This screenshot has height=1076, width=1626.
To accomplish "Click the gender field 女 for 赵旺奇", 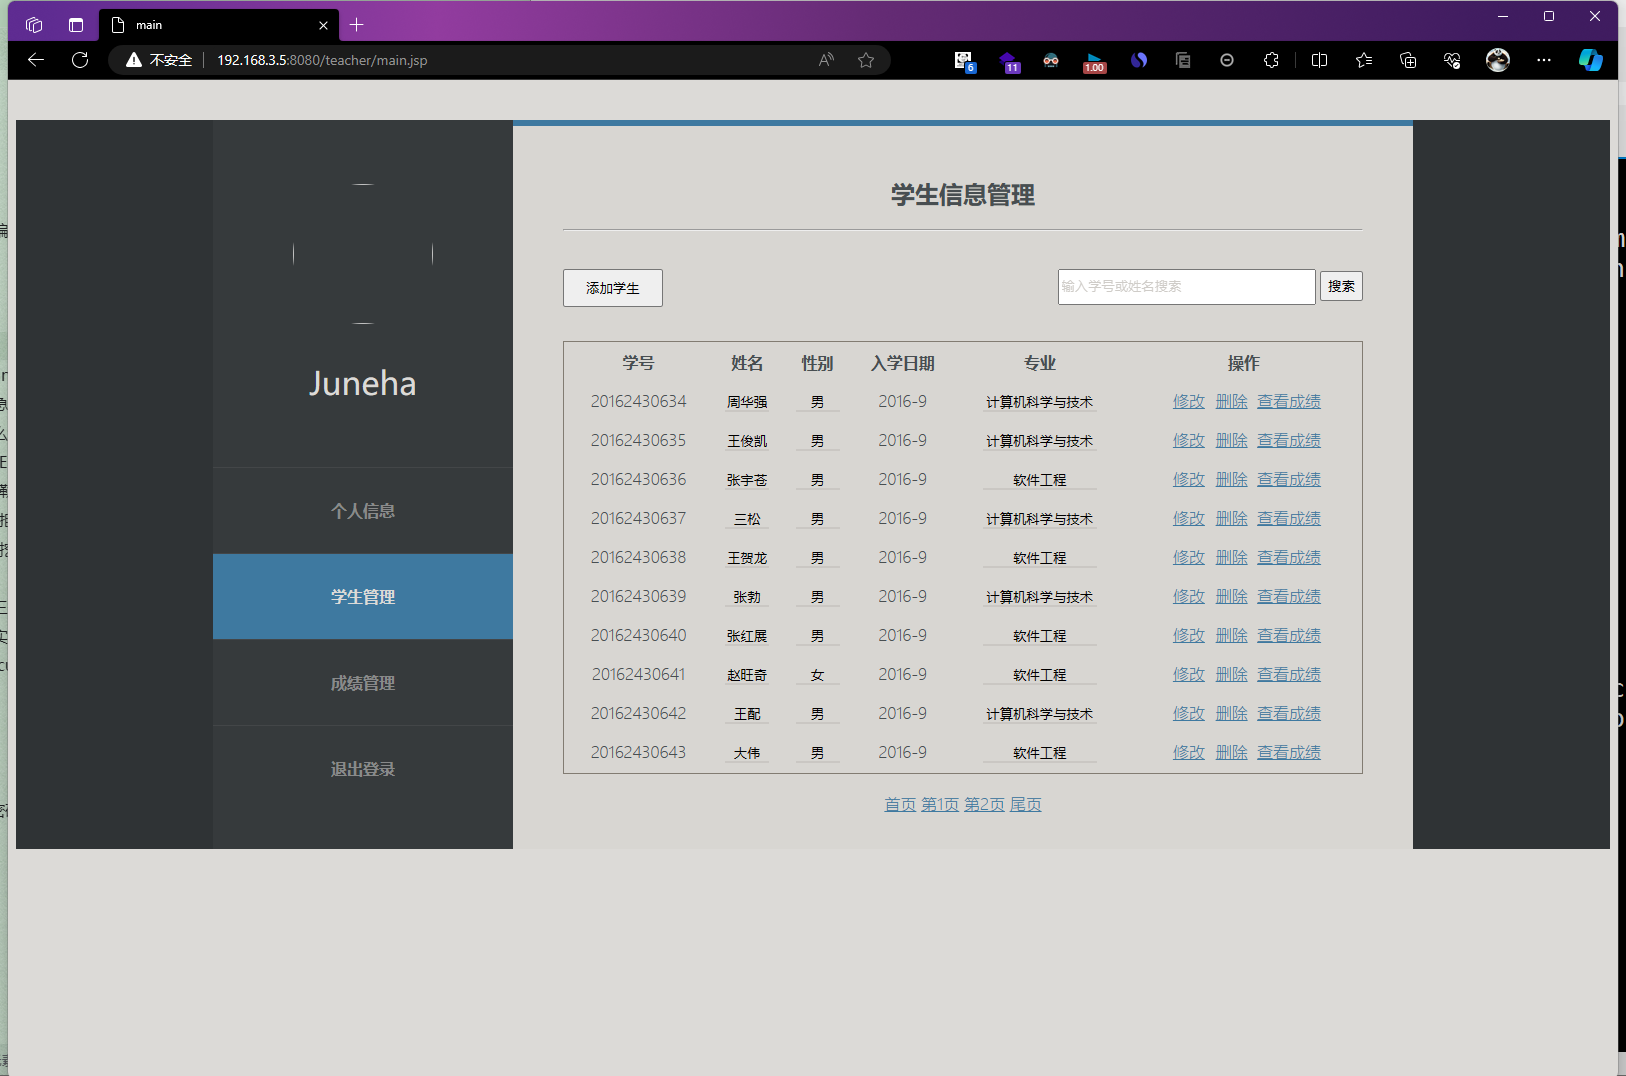I will click(817, 675).
